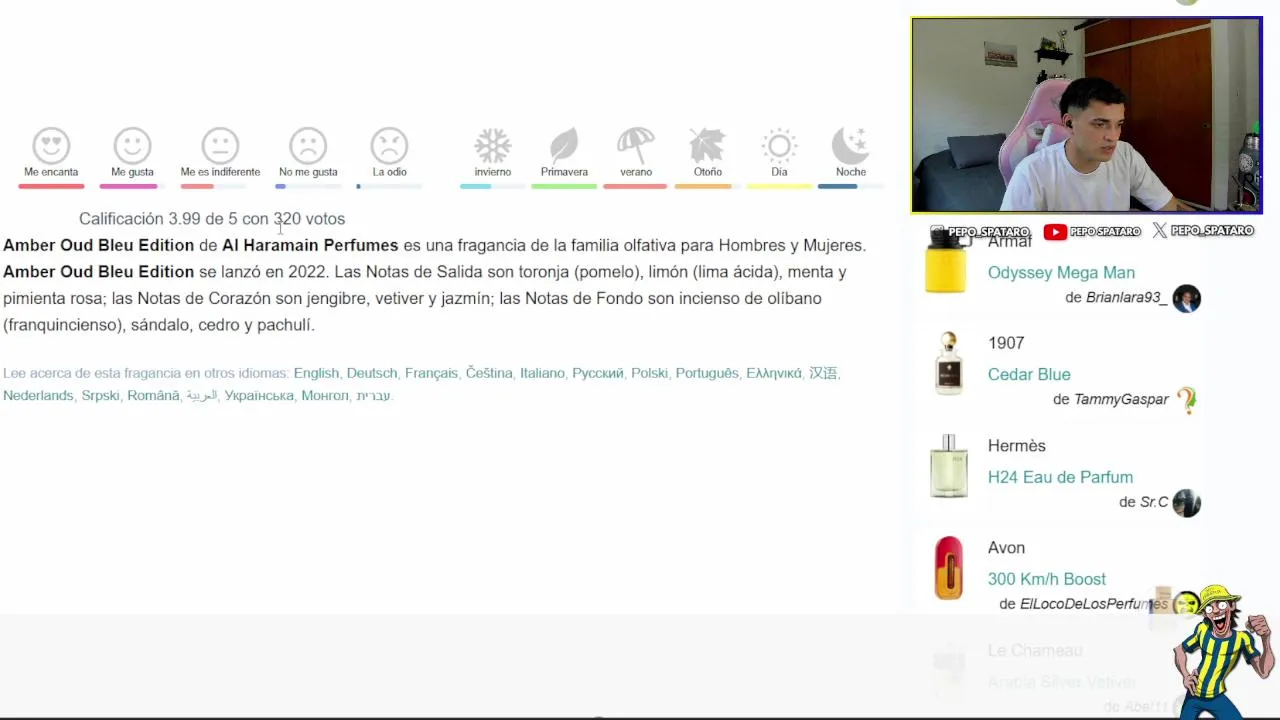Screen dimensions: 1280x720
Task: Select the invierno snowflake icon
Action: coord(492,146)
